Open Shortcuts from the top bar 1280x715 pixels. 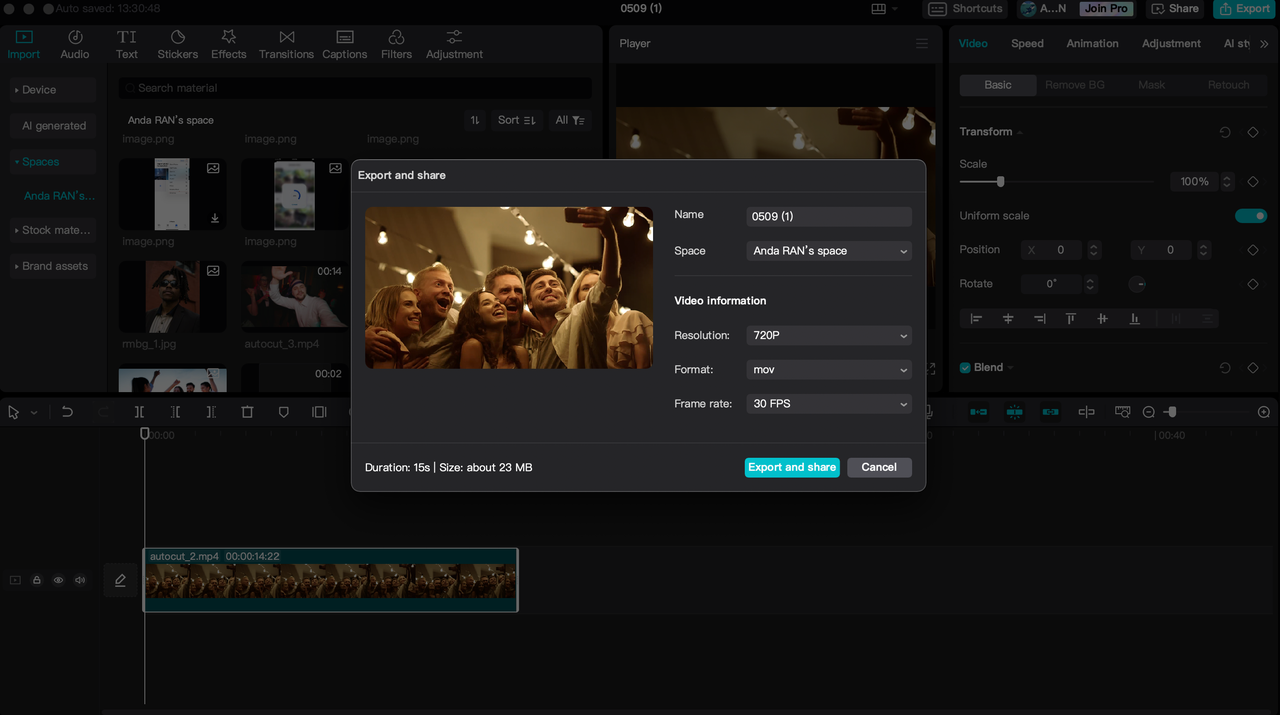click(966, 9)
